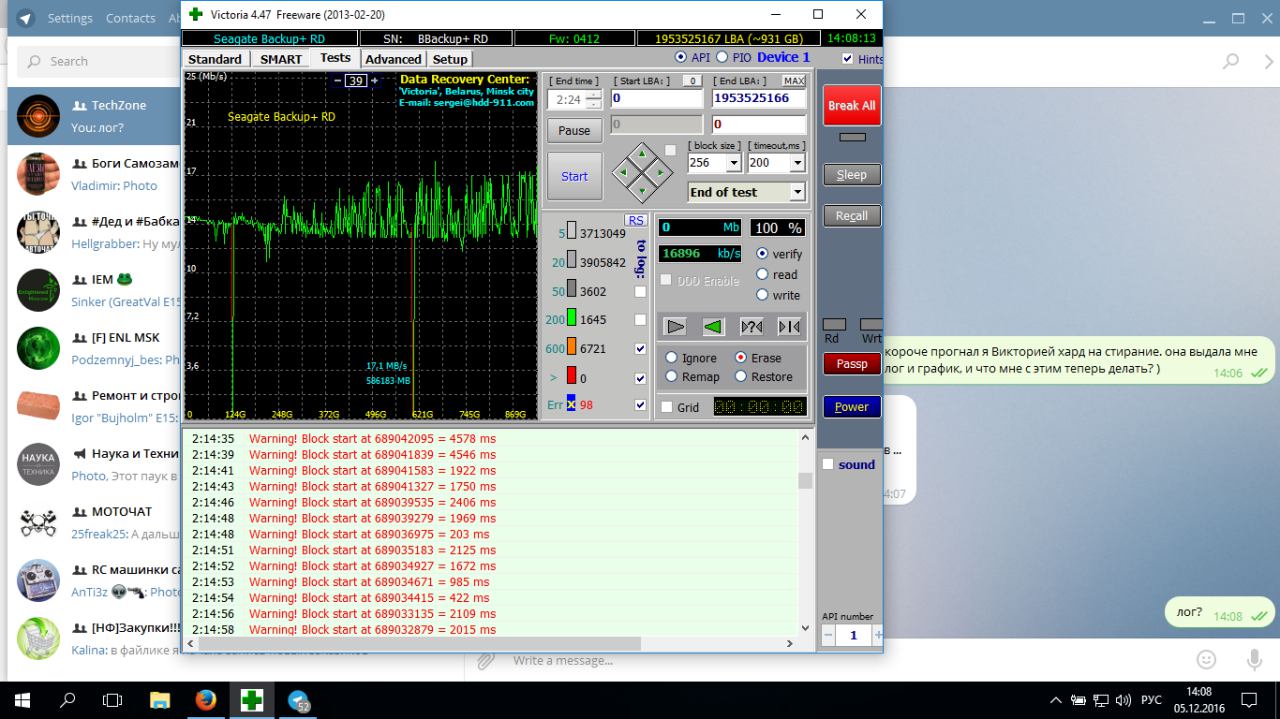1280x719 pixels.
Task: Open the block size dropdown
Action: coord(733,163)
